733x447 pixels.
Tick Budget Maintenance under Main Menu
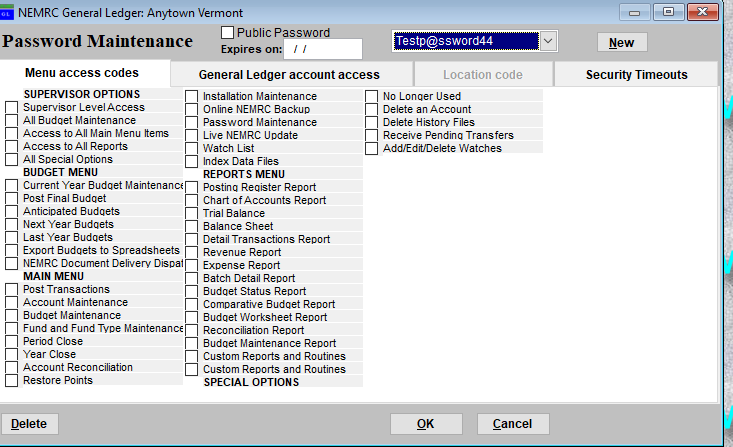(12, 315)
